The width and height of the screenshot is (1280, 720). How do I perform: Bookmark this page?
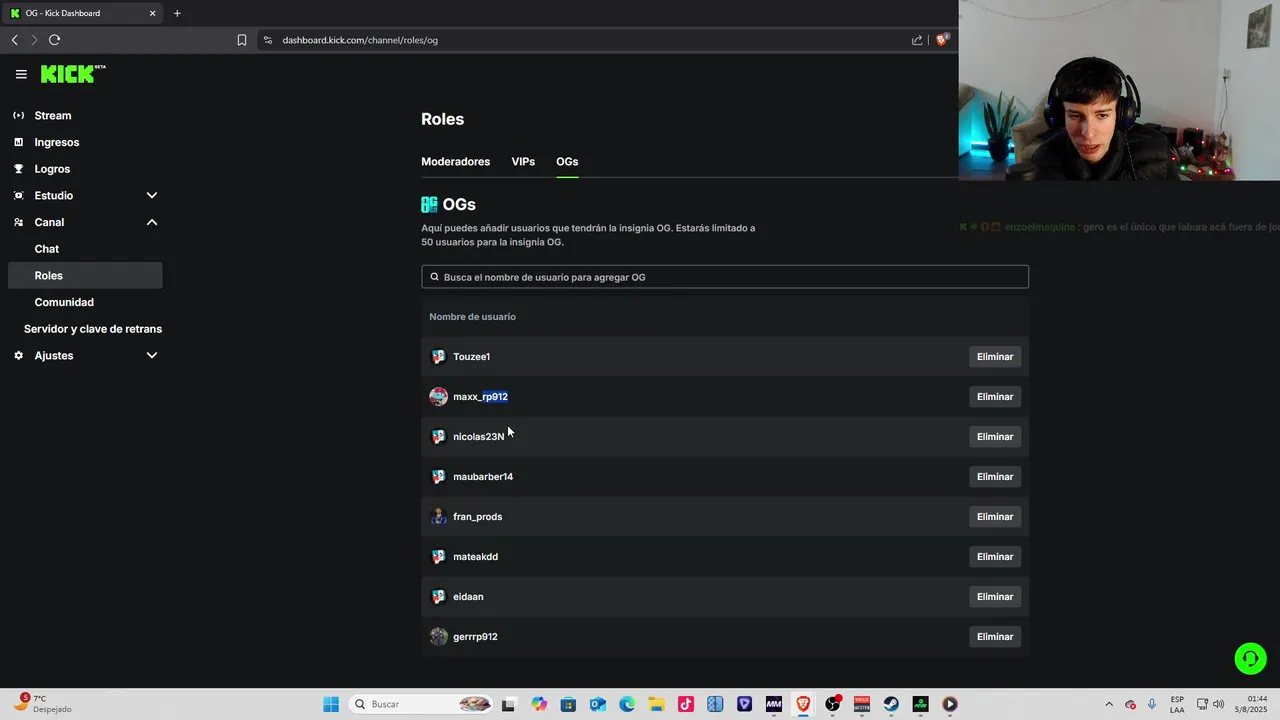pyautogui.click(x=242, y=40)
